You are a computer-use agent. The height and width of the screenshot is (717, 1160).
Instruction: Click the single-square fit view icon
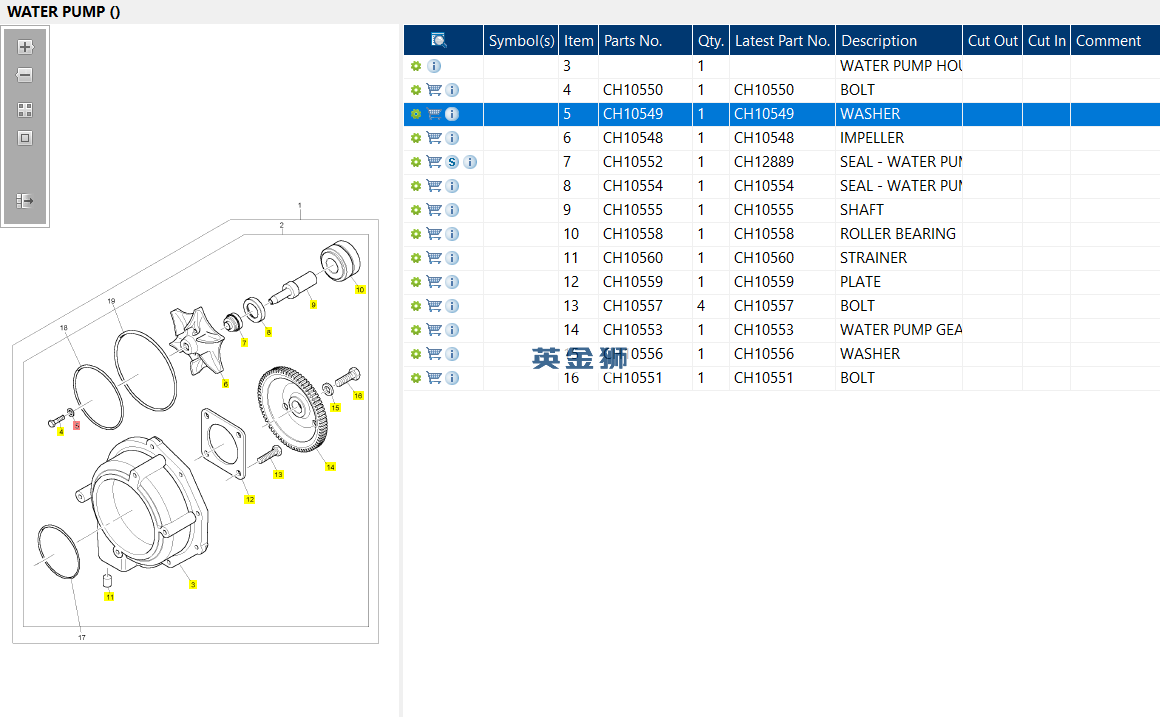click(x=25, y=138)
